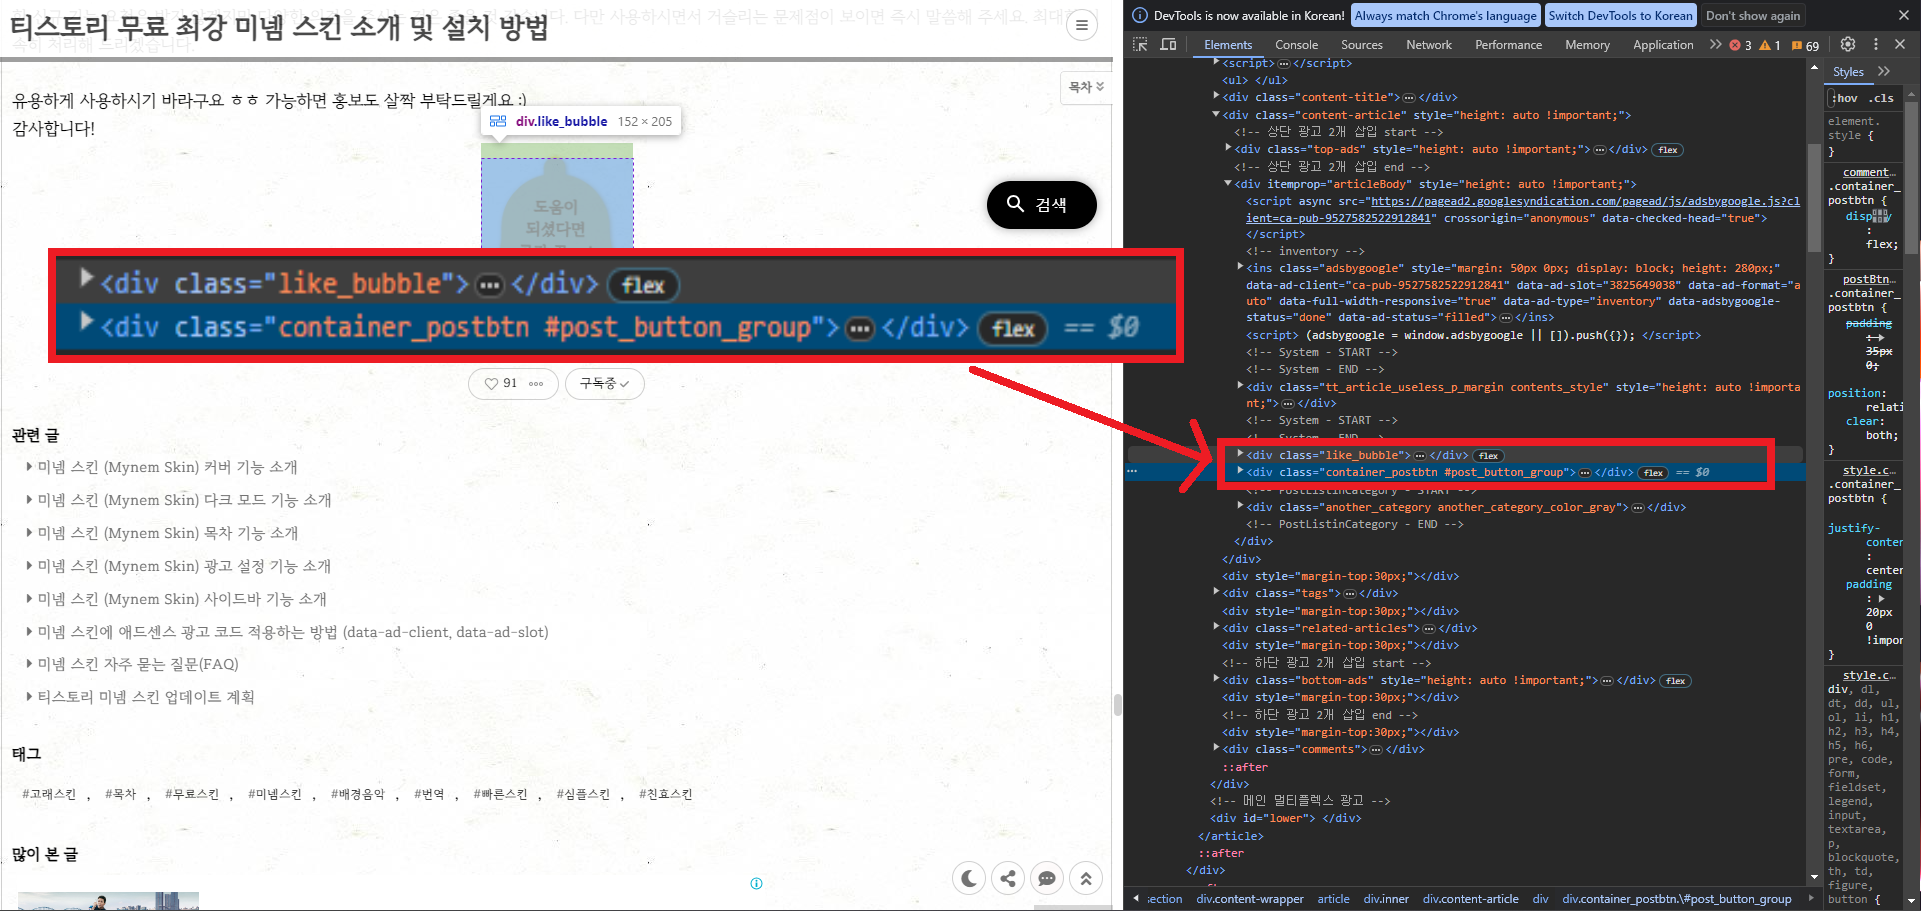Switch to the Application tab
1921x911 pixels.
pyautogui.click(x=1663, y=45)
